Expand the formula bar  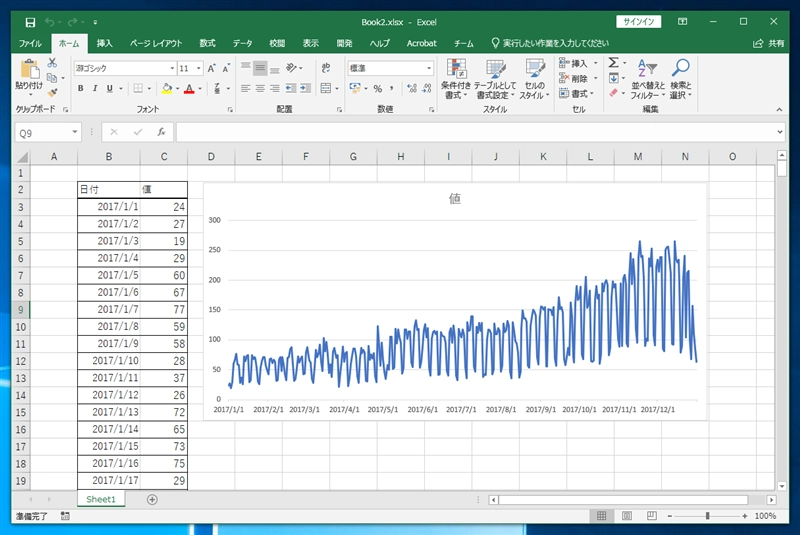tap(780, 132)
